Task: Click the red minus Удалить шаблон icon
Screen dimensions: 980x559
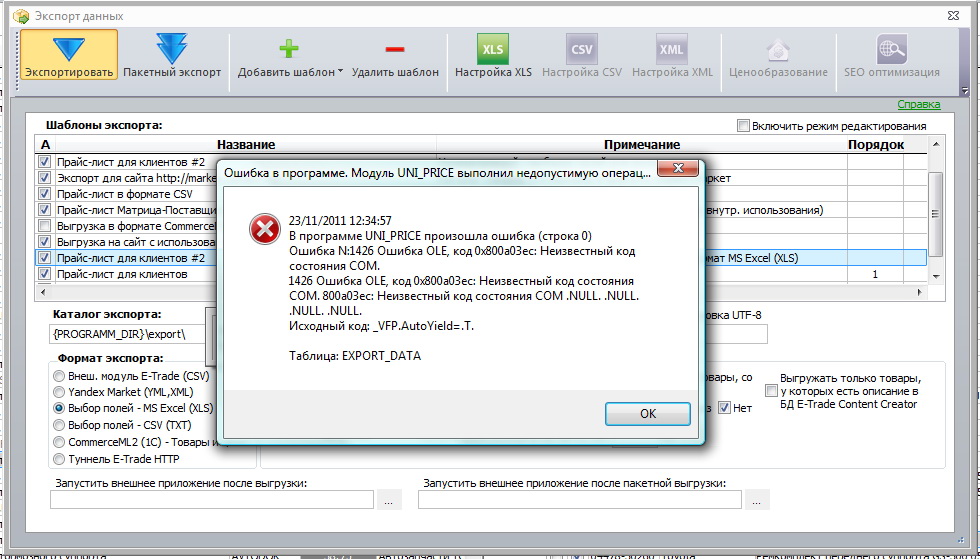Action: tap(395, 49)
